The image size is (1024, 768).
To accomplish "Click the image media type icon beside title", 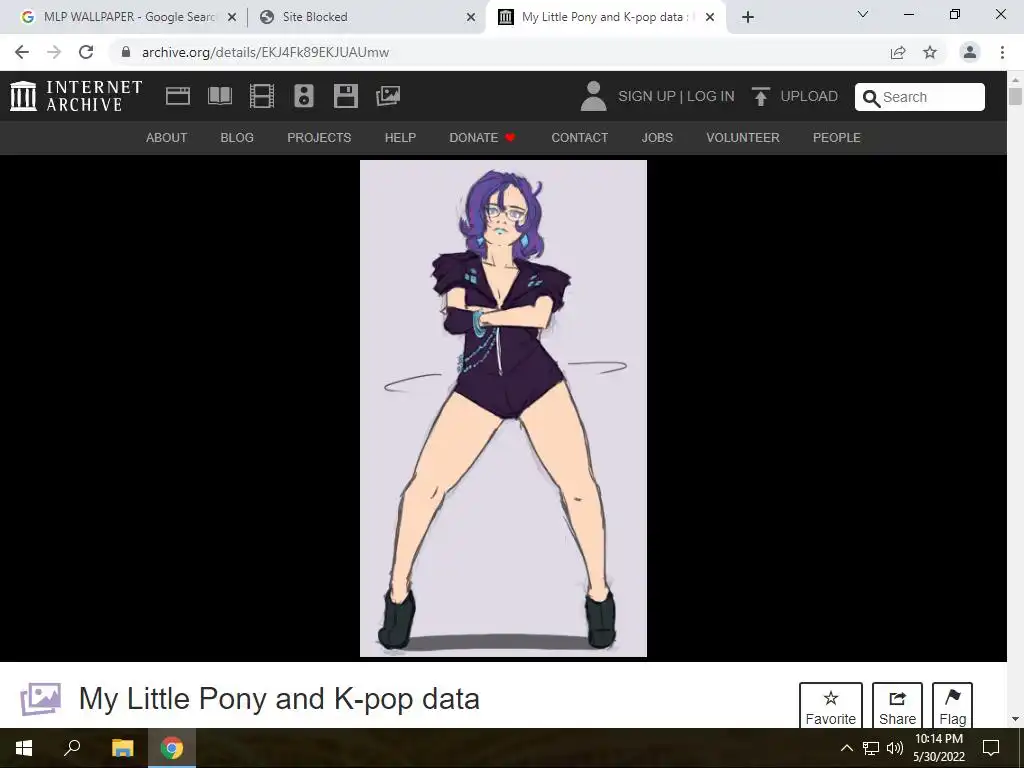I will [x=40, y=699].
